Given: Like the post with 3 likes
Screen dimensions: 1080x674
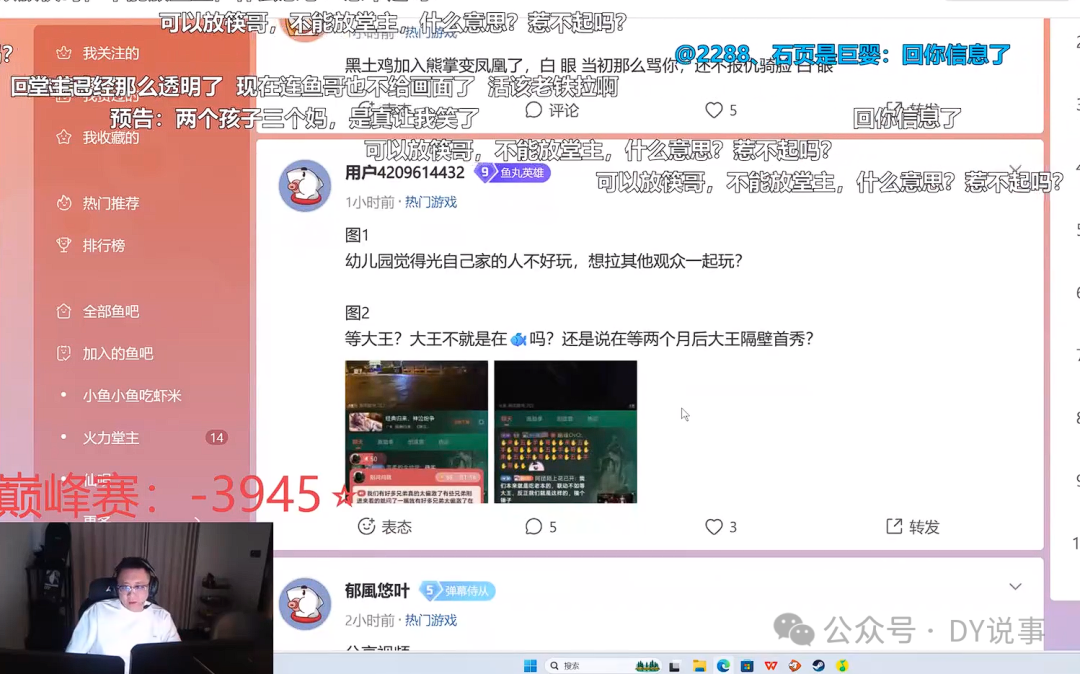Looking at the screenshot, I should pos(720,527).
